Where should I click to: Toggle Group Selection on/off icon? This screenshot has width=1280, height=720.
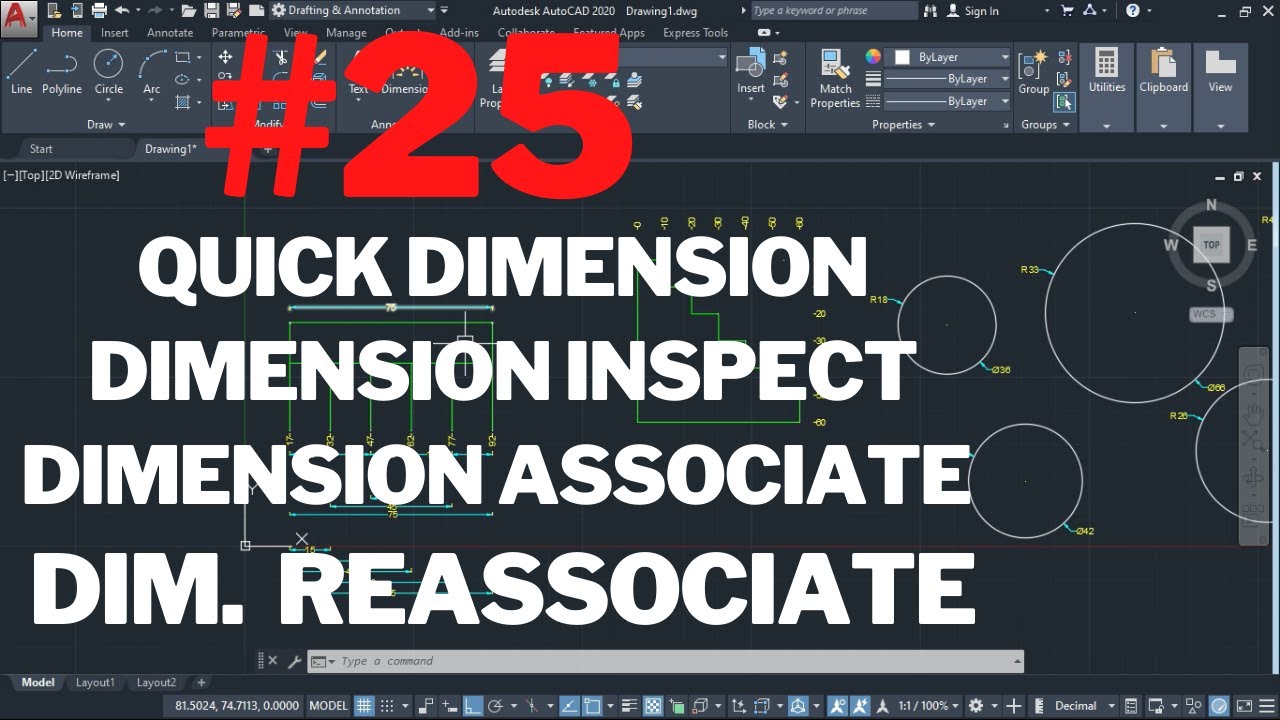1064,102
